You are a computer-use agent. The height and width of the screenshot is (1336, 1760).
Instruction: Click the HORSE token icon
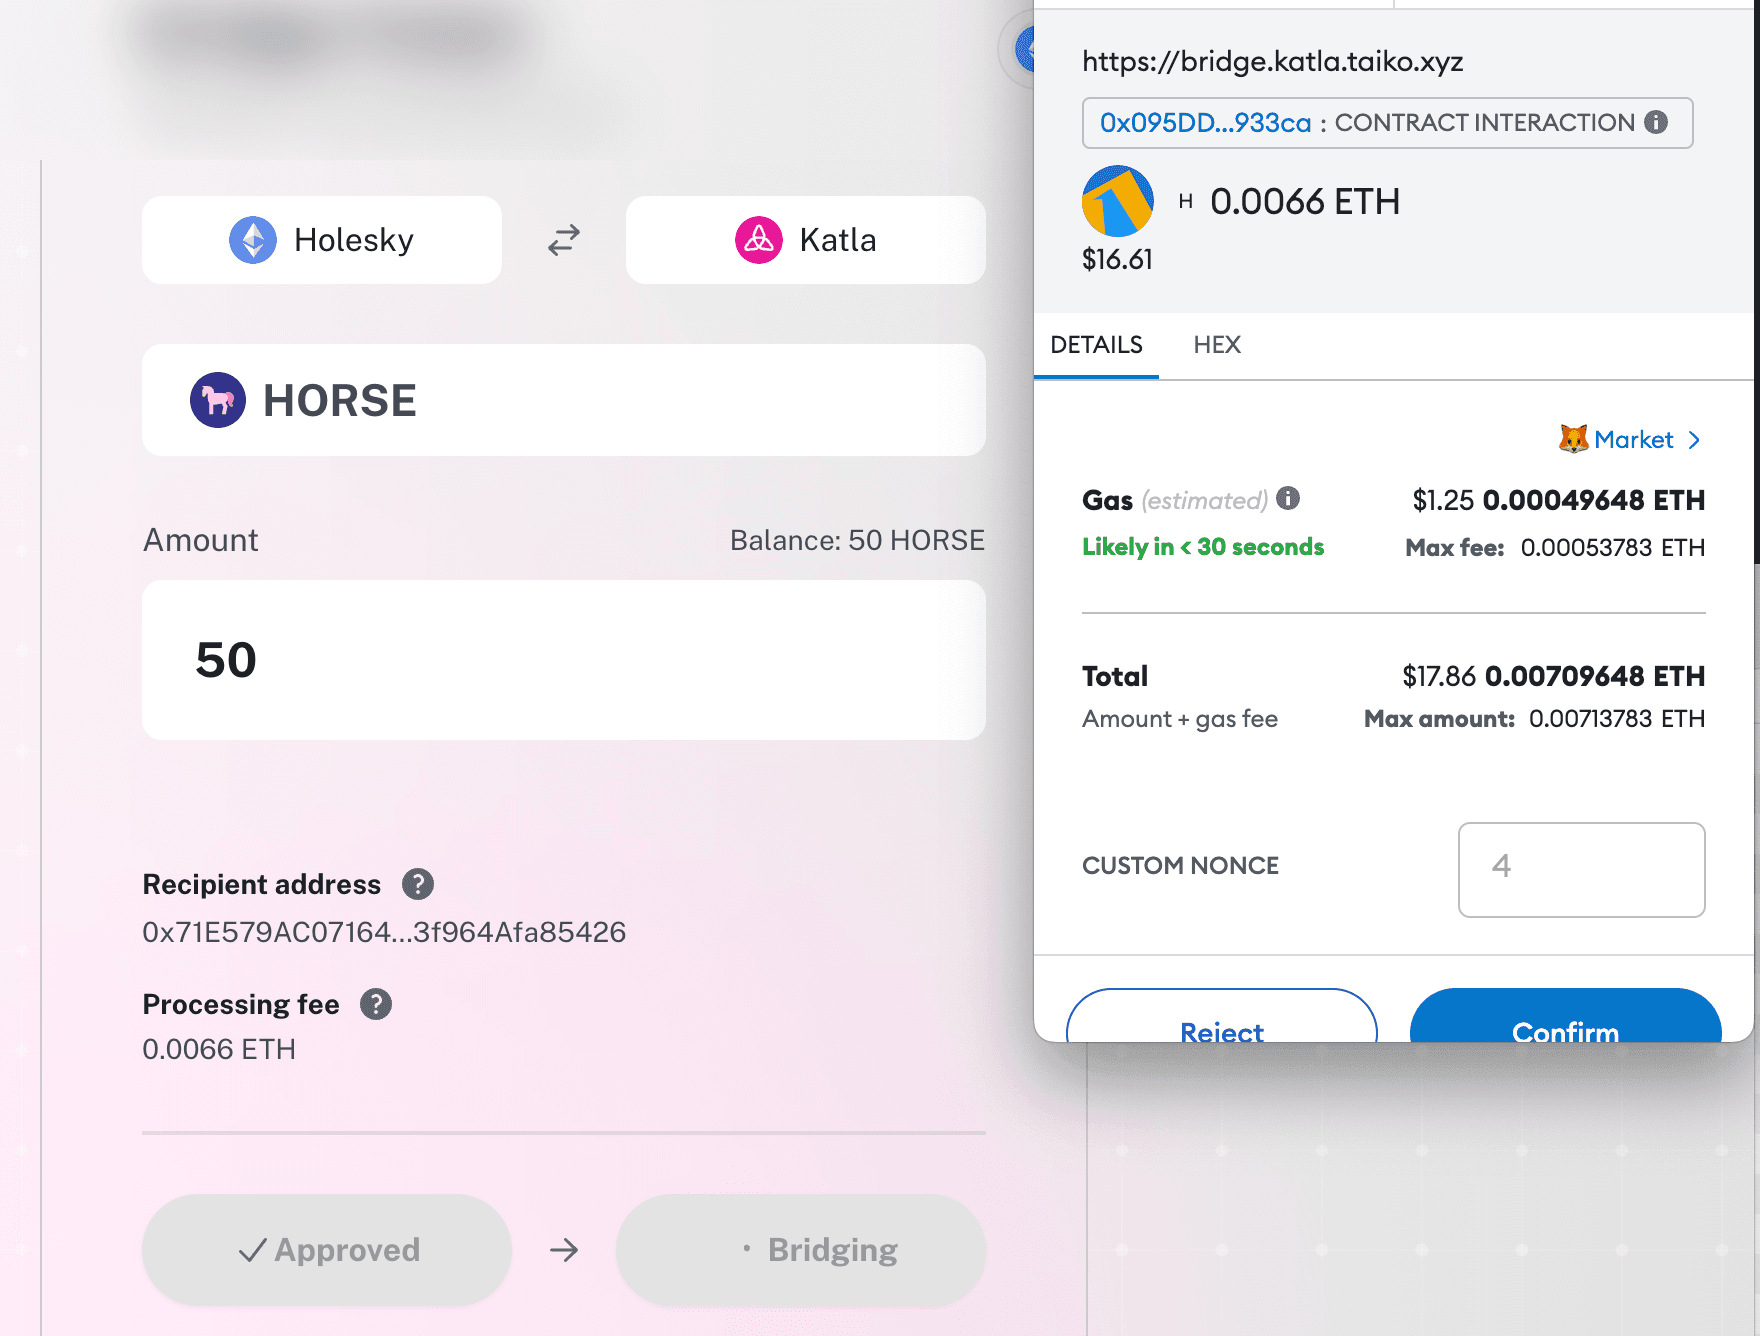click(x=218, y=400)
